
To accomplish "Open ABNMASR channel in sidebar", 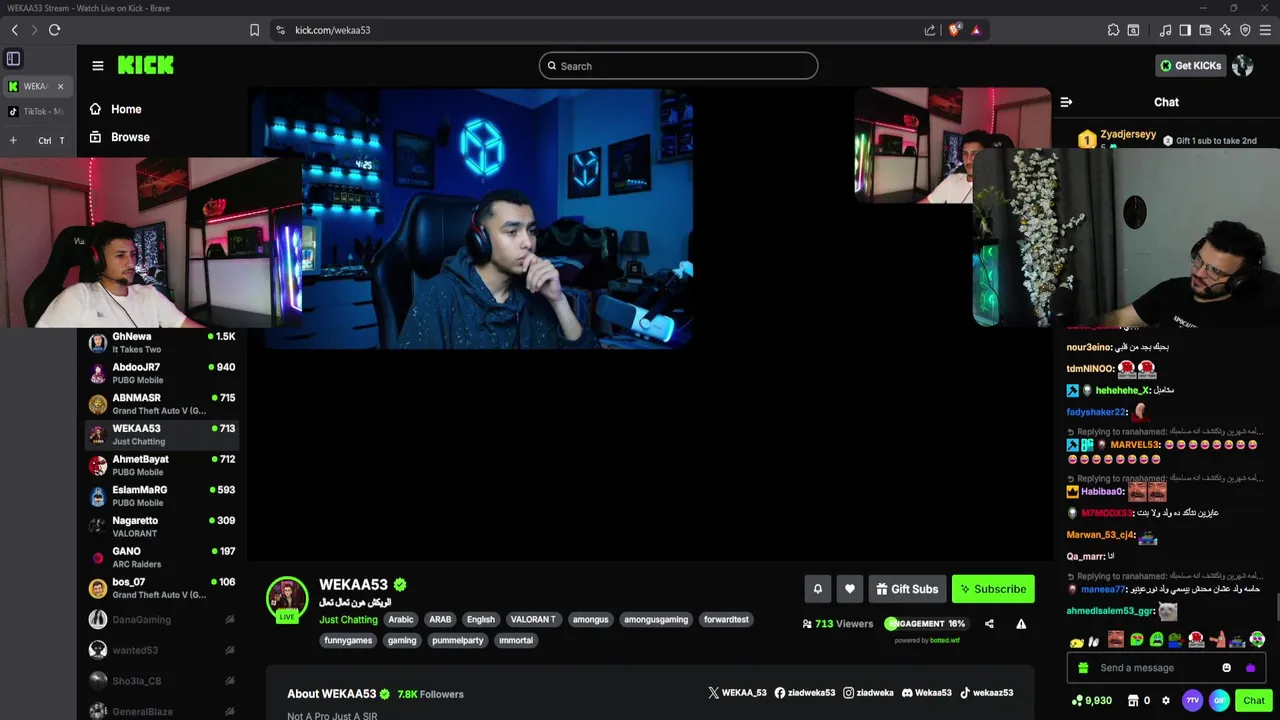I will (x=162, y=404).
